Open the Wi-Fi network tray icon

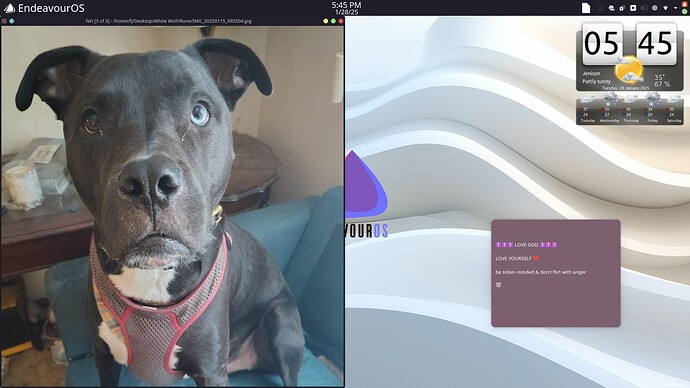click(665, 8)
